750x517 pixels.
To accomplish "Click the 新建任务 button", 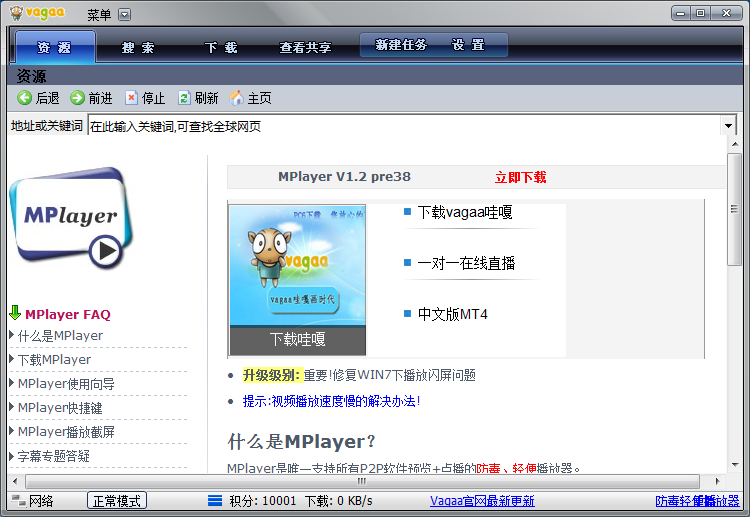I will click(401, 45).
